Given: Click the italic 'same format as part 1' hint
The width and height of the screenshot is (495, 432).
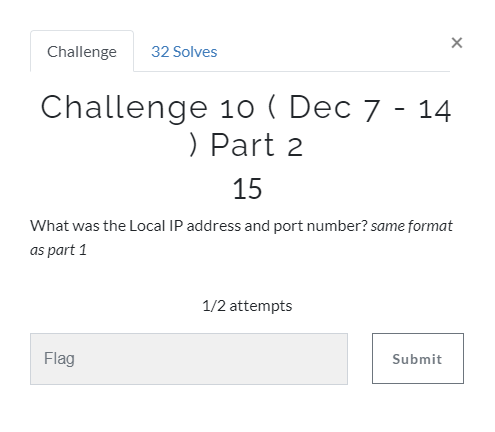Looking at the screenshot, I should 241,238.
